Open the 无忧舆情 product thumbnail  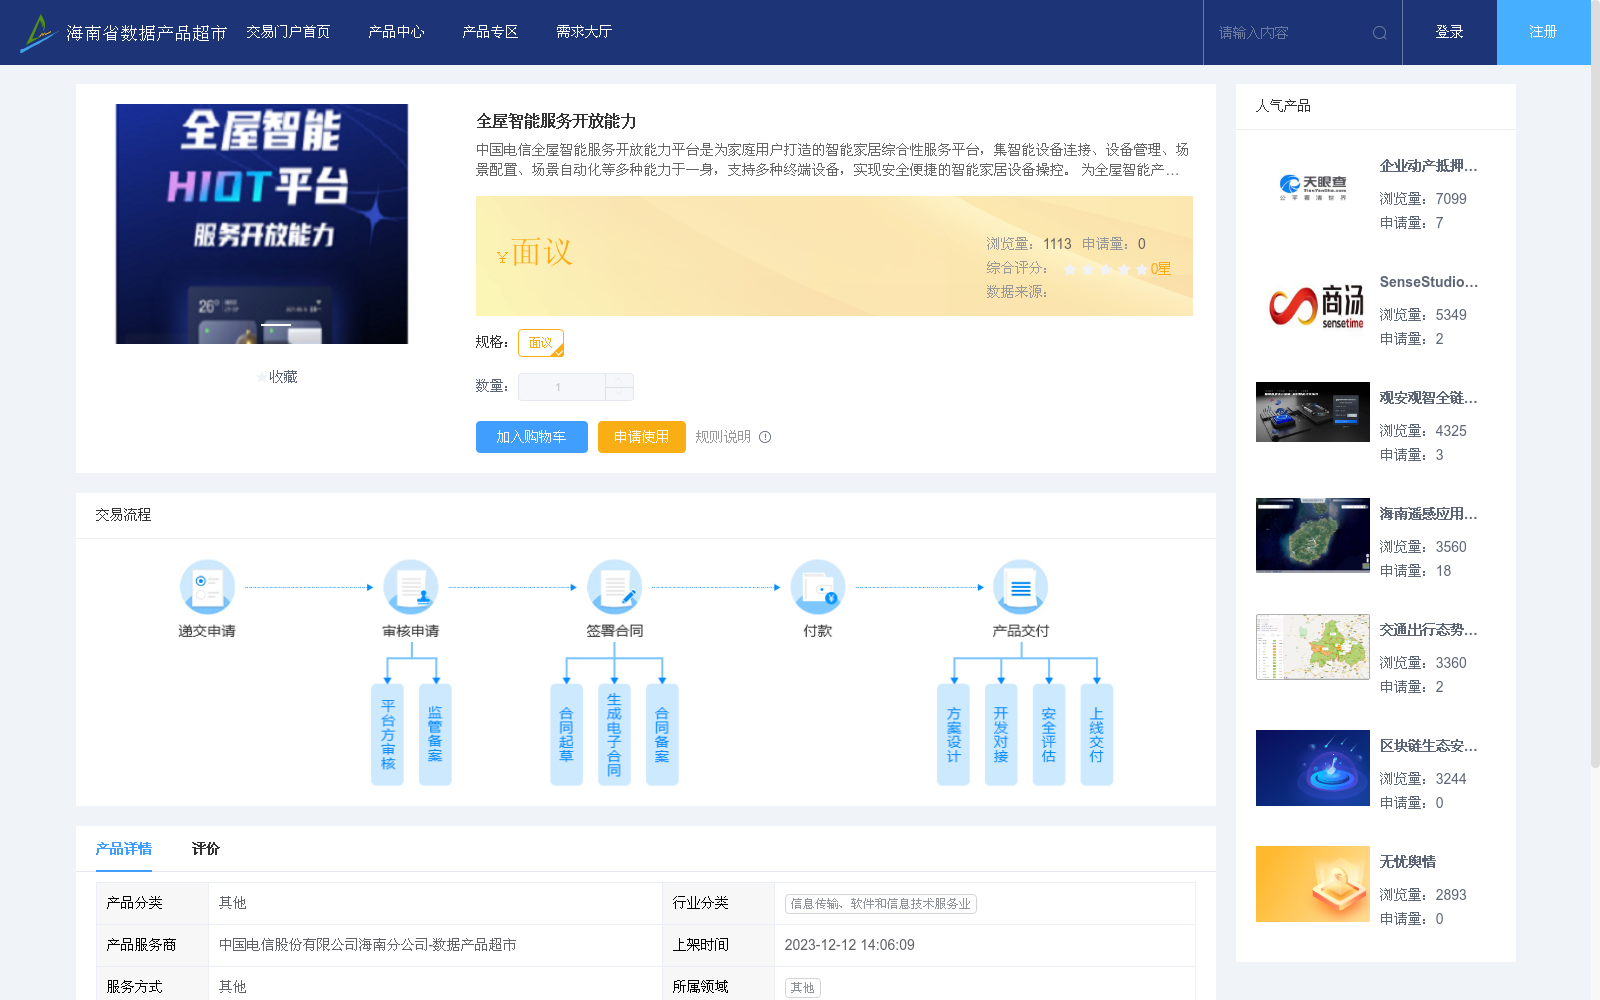pyautogui.click(x=1313, y=884)
